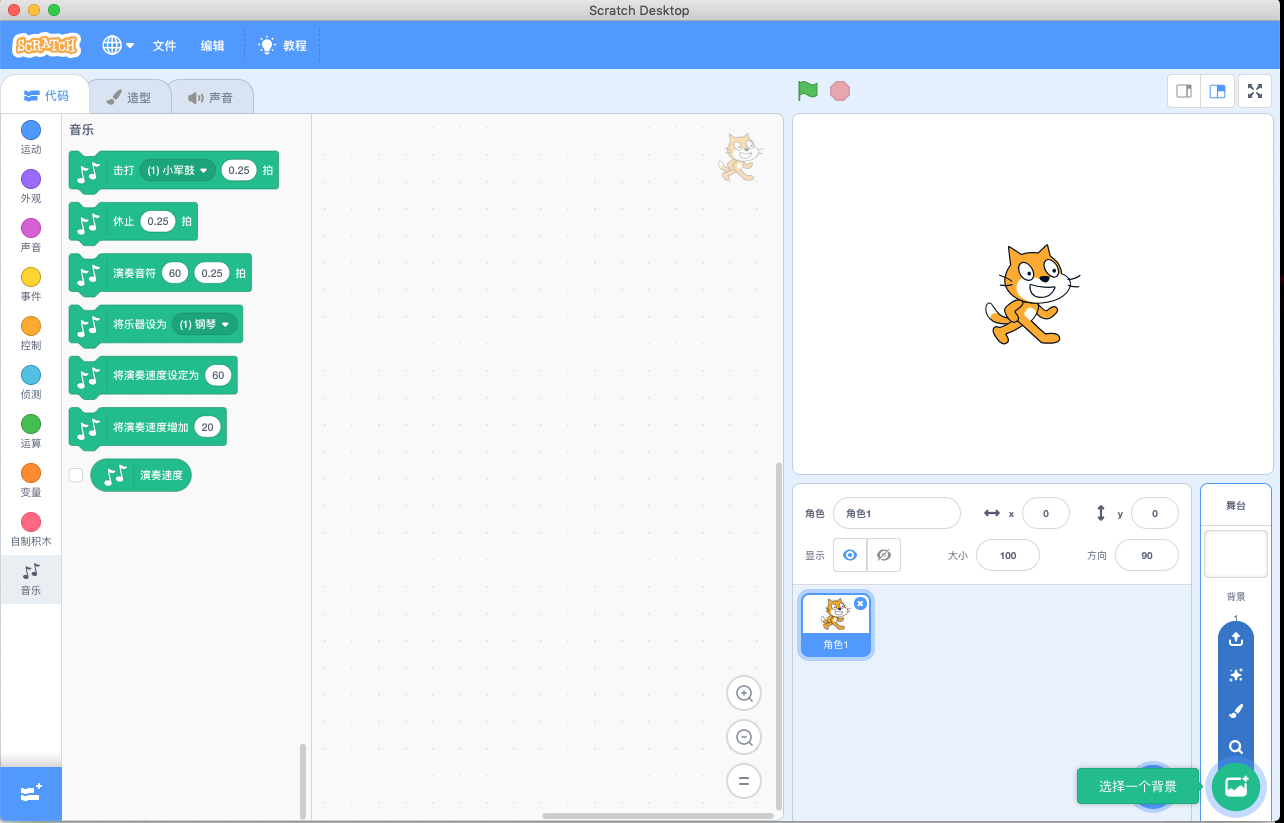Click the sprite x position field
The image size is (1284, 823).
click(1046, 513)
